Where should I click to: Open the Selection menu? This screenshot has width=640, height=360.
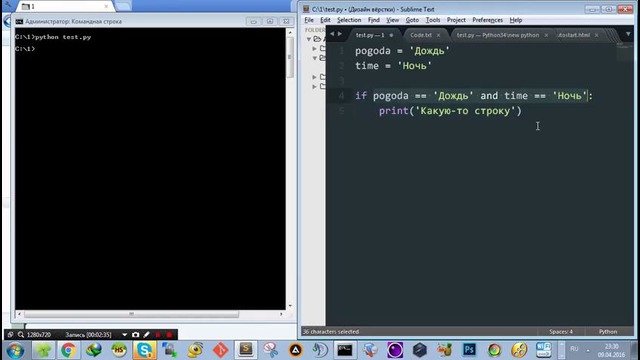pyautogui.click(x=349, y=20)
